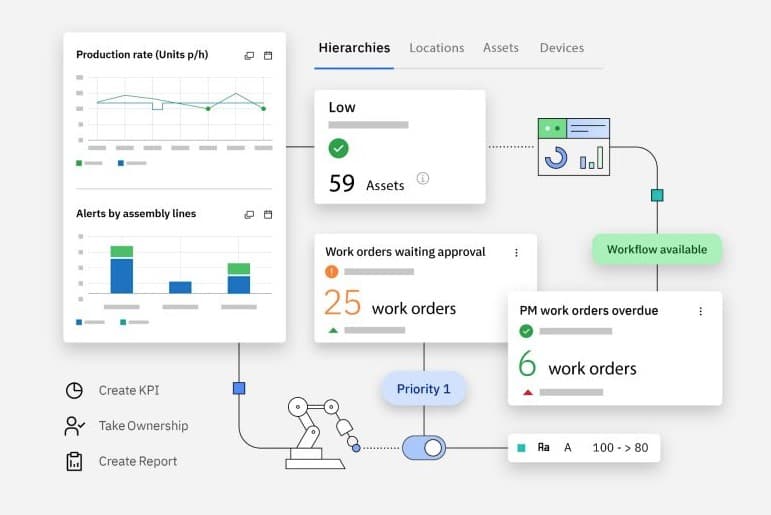
Task: Open calendar icon on Alerts by assembly lines
Action: (268, 214)
